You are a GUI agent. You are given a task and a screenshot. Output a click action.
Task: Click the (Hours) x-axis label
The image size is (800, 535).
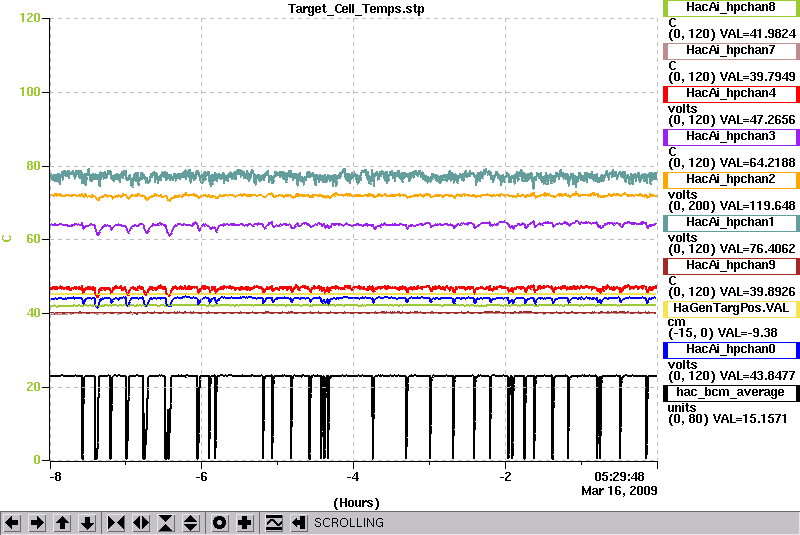coord(356,503)
